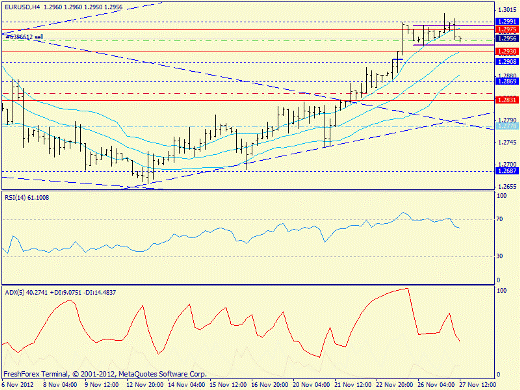The width and height of the screenshot is (520, 390).
Task: Select the red 1.2831 price level tag
Action: pos(507,100)
